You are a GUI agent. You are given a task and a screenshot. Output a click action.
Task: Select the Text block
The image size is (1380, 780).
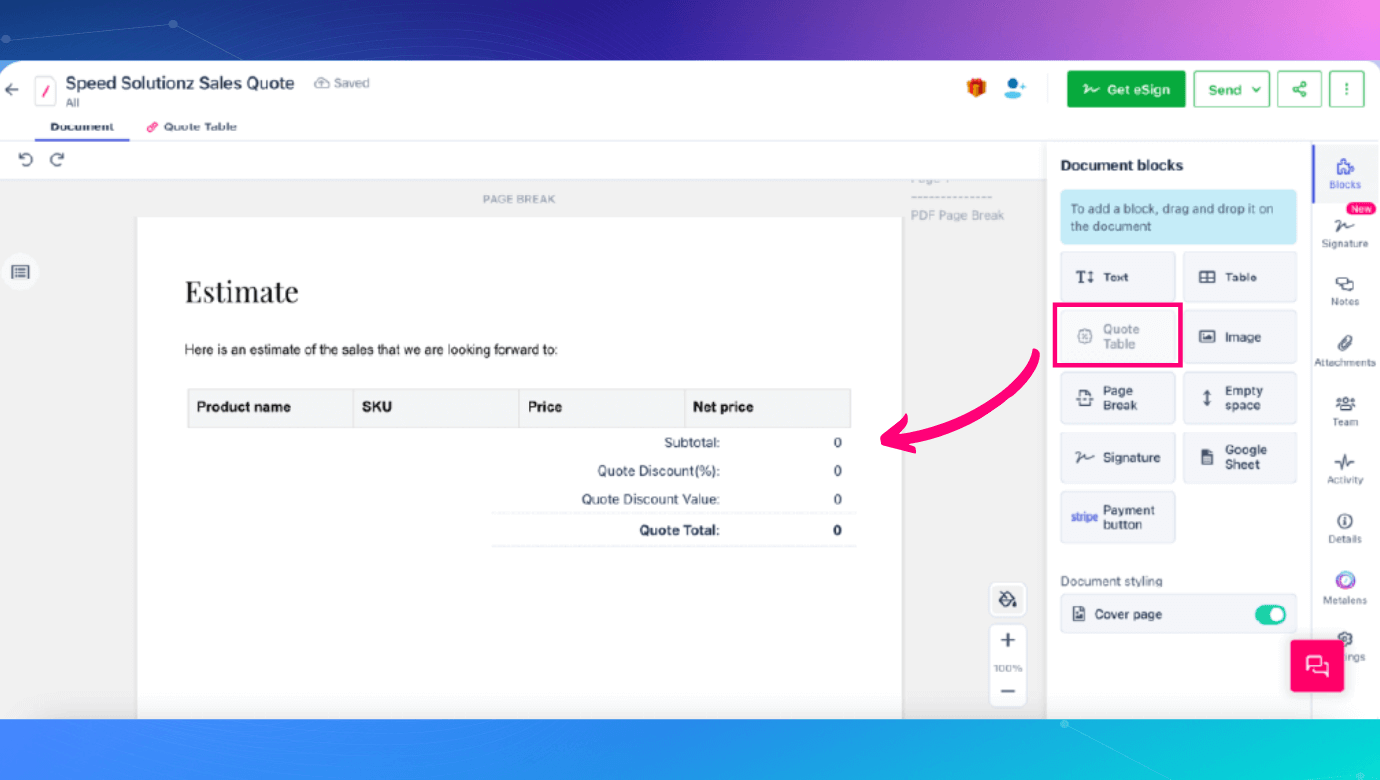(1118, 277)
